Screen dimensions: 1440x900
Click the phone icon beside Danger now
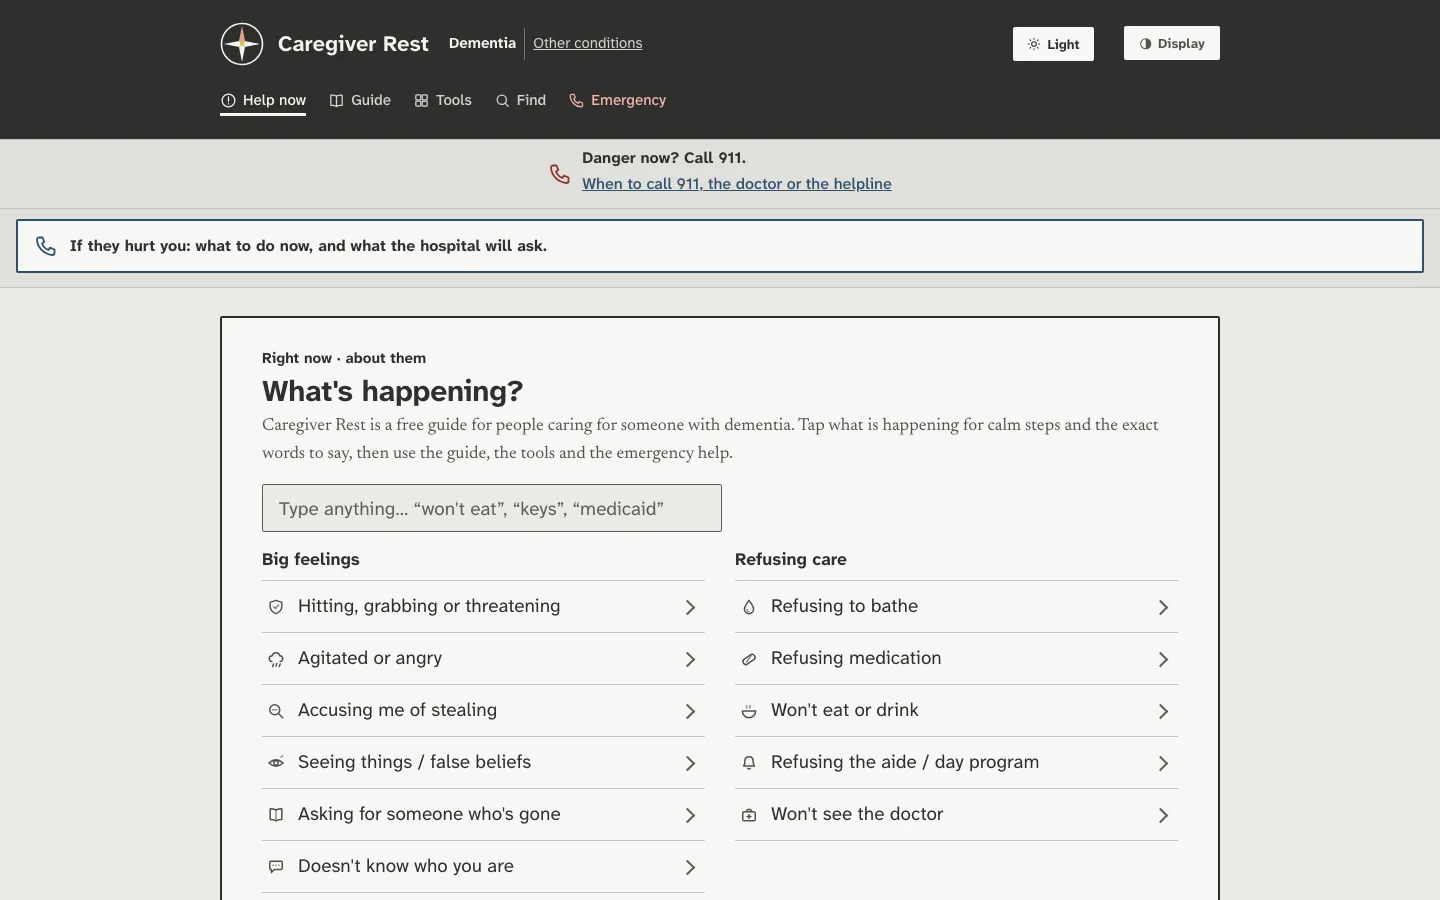point(560,174)
